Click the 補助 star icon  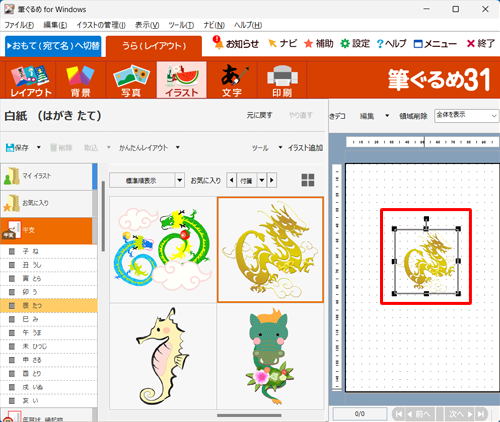[x=309, y=43]
